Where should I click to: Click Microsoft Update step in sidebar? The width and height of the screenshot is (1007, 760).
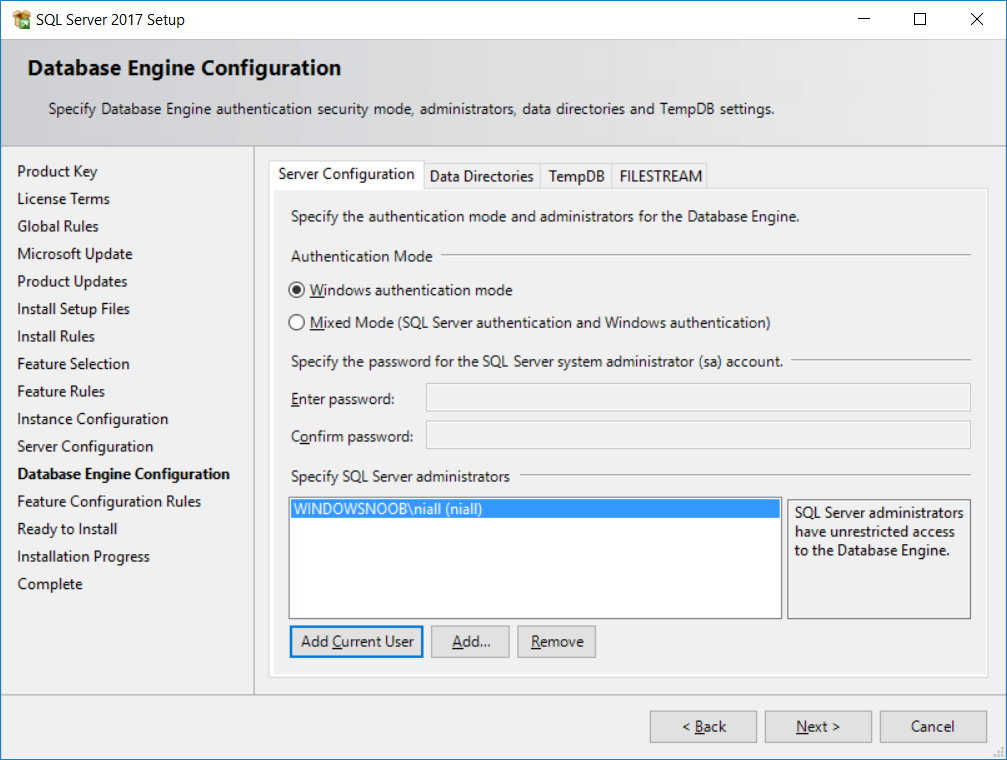pos(75,254)
